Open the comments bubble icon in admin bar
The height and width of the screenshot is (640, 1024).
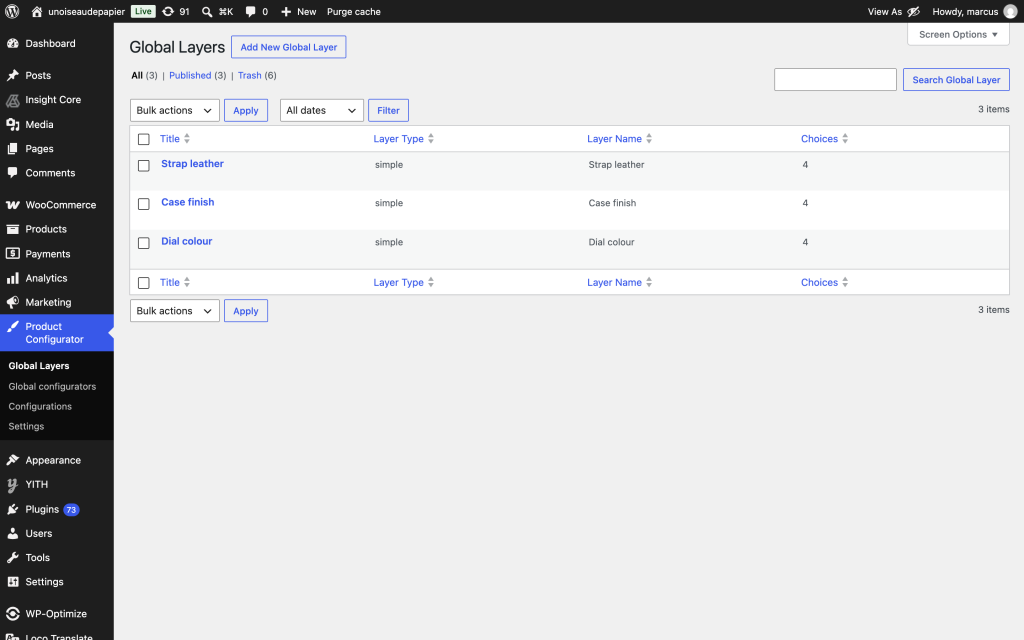250,12
